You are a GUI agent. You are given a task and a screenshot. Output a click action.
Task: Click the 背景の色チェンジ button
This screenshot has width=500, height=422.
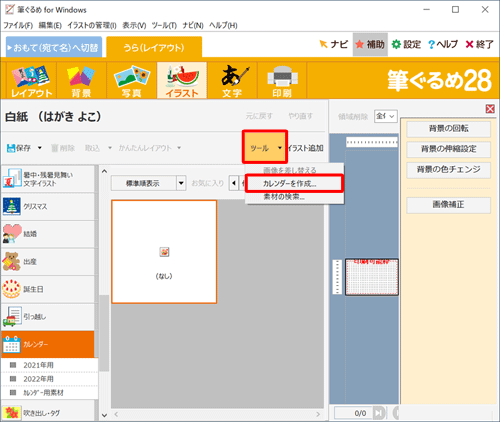pyautogui.click(x=448, y=170)
